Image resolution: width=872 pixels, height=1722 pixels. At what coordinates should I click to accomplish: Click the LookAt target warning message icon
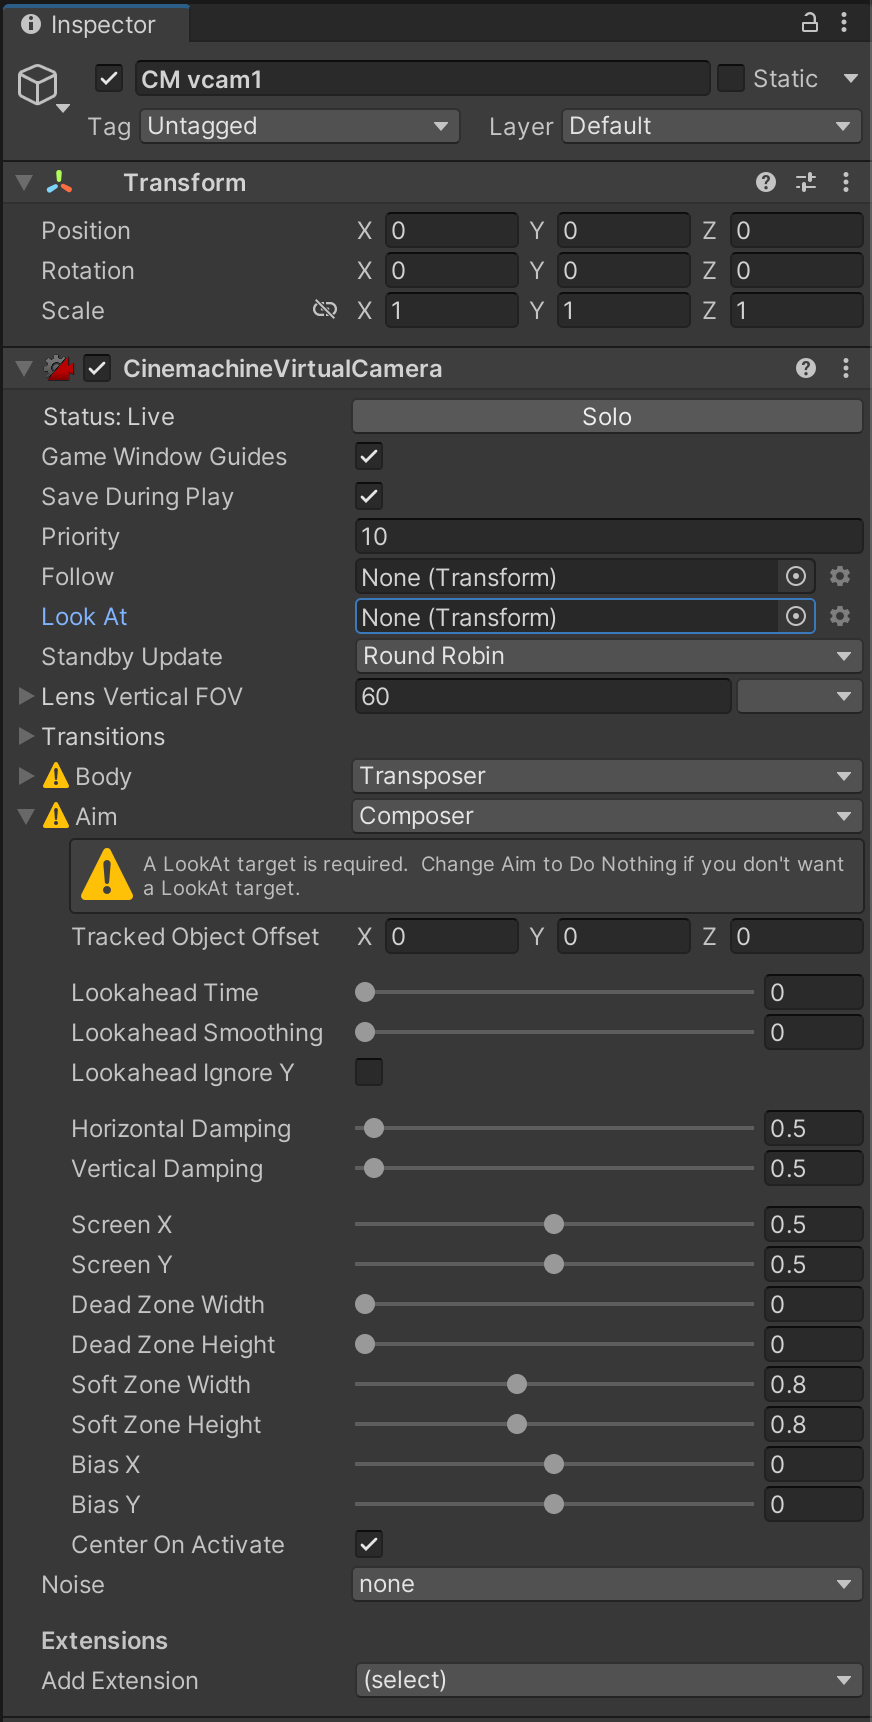coord(107,874)
